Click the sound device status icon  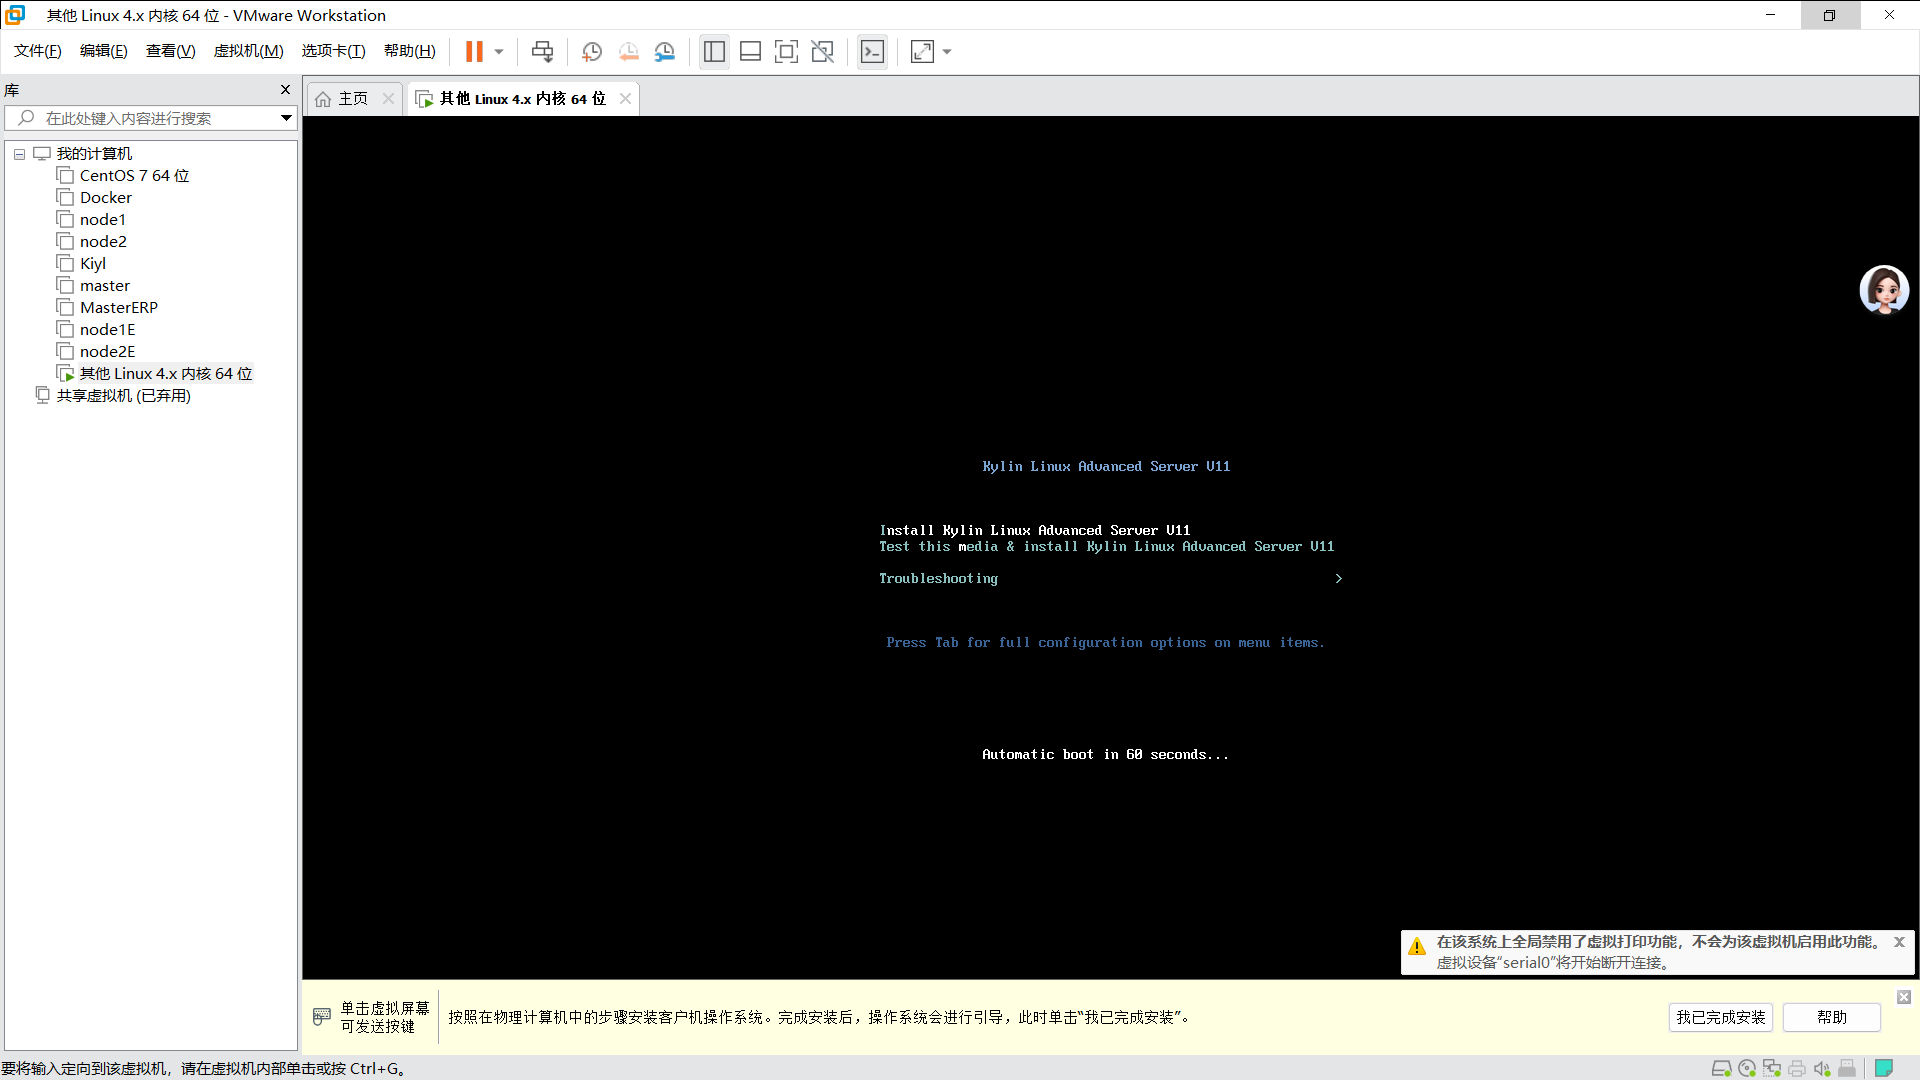(x=1822, y=1068)
